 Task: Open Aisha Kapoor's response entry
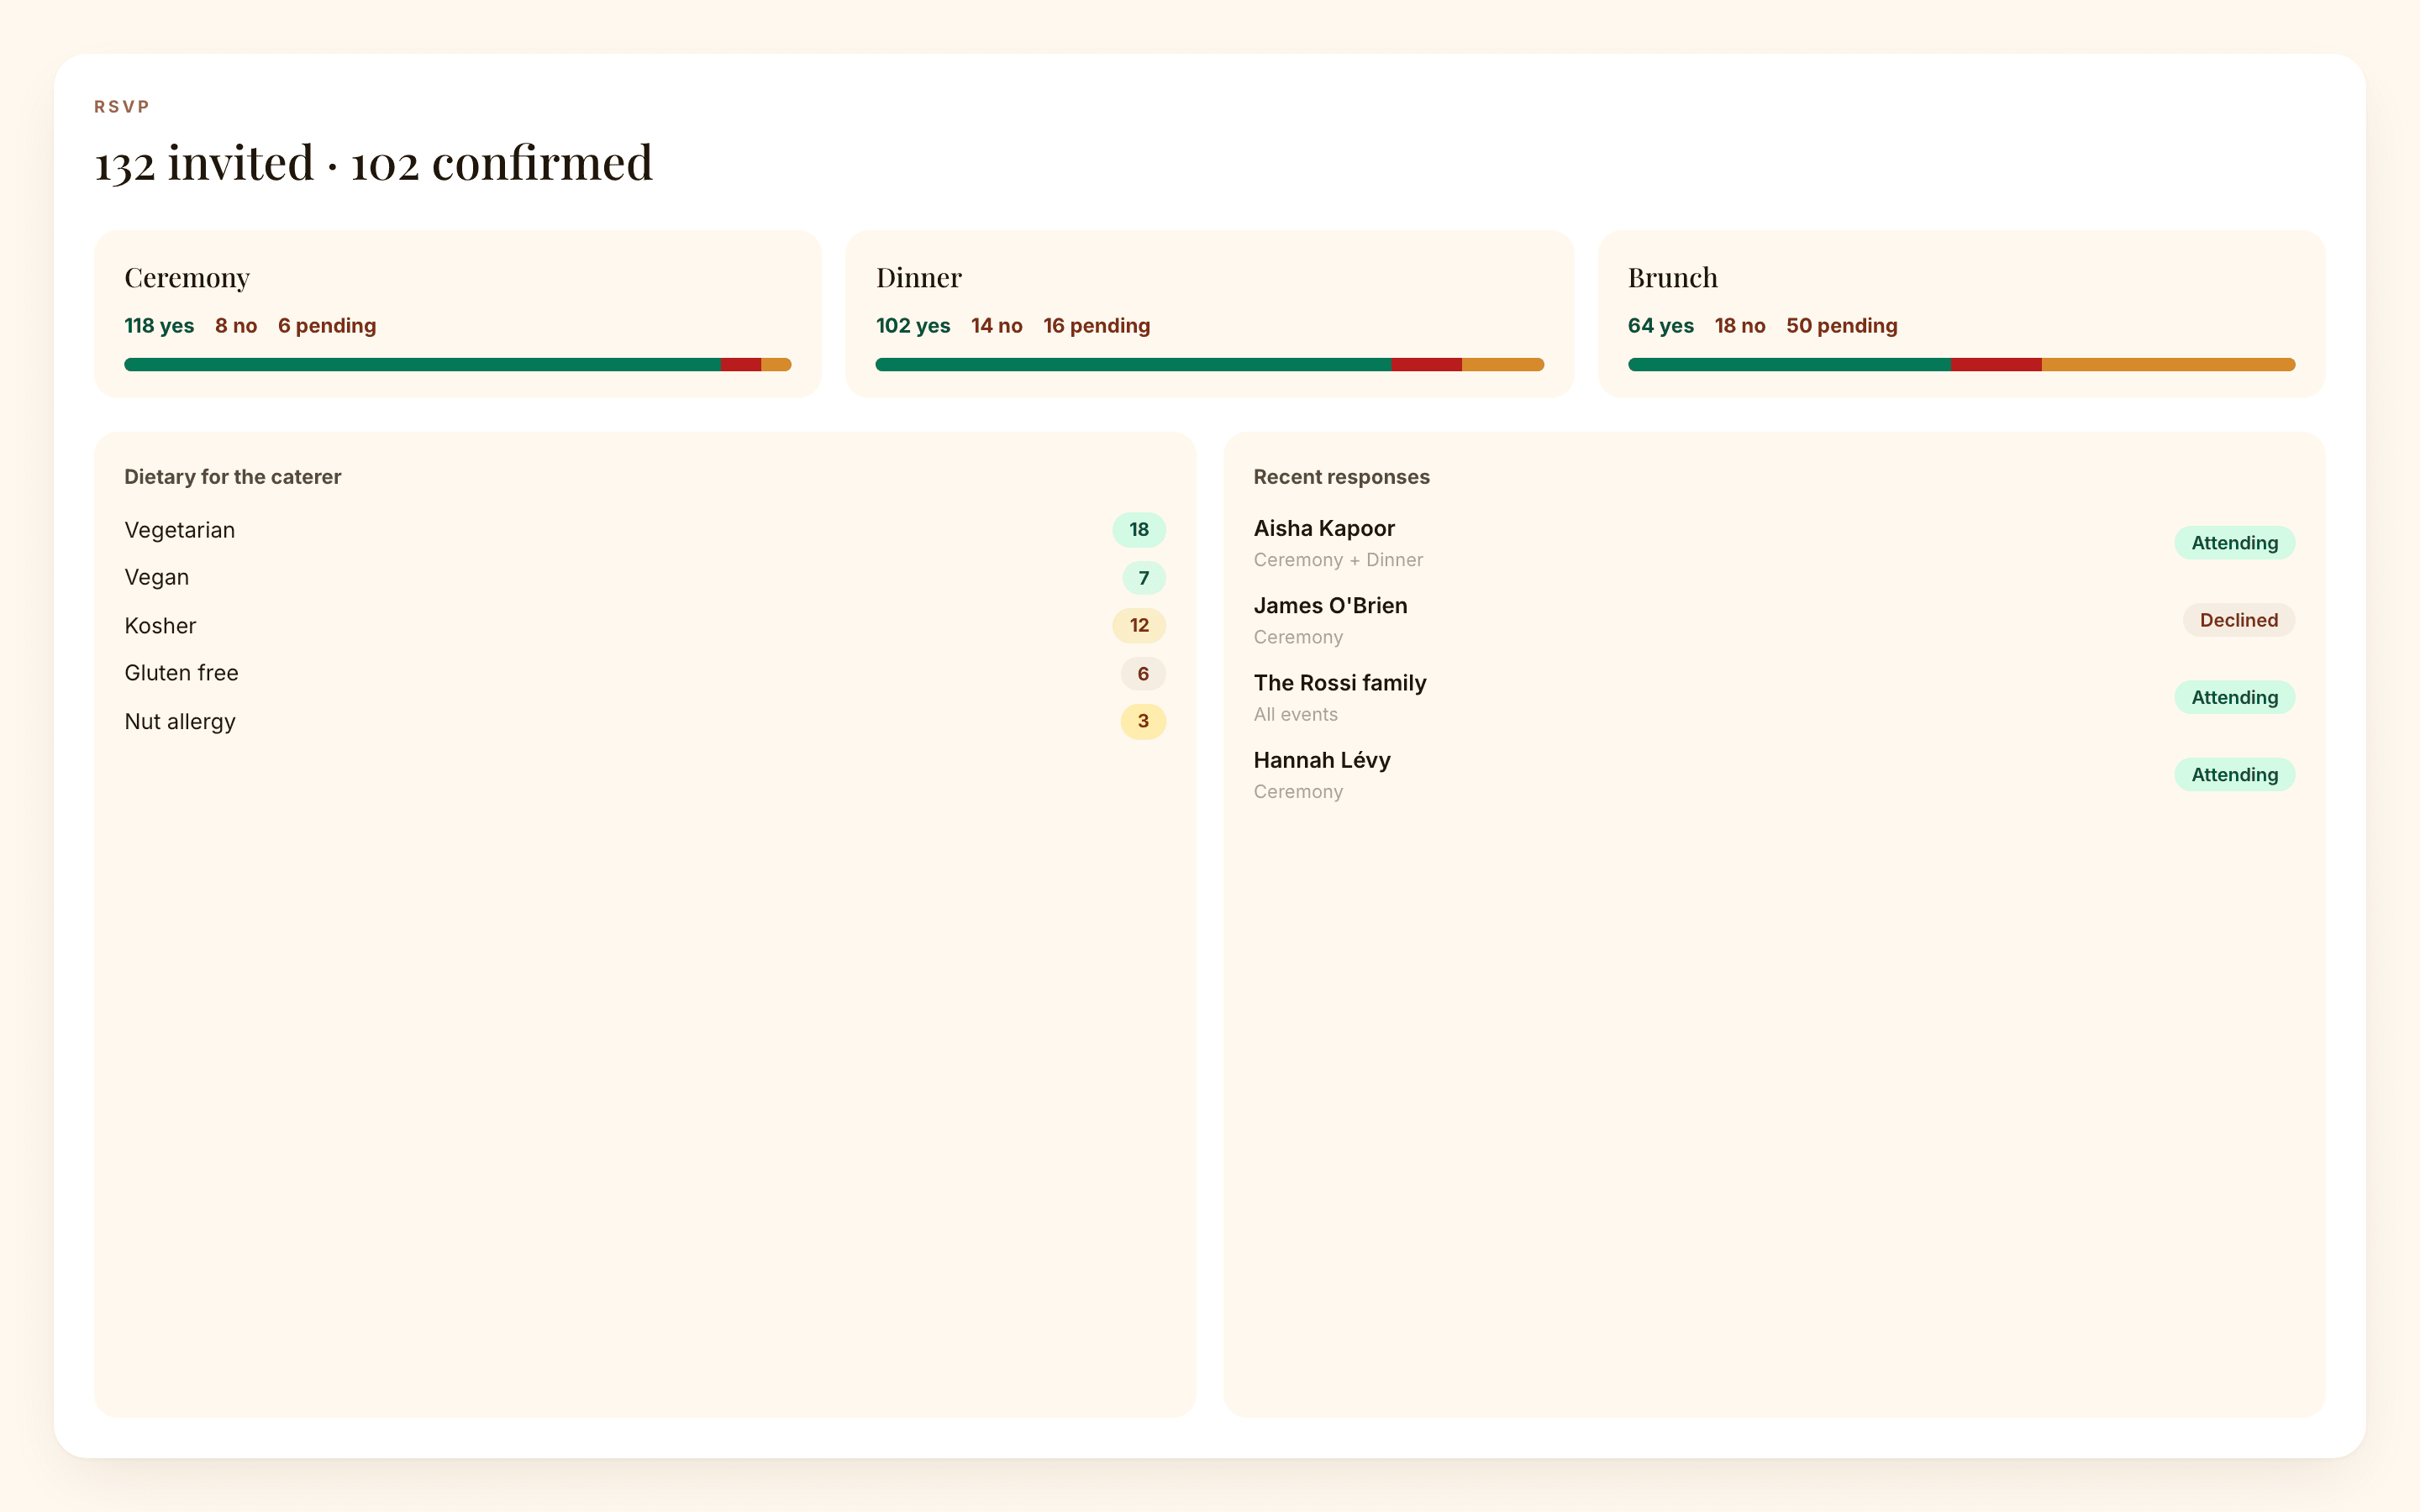pyautogui.click(x=1773, y=543)
